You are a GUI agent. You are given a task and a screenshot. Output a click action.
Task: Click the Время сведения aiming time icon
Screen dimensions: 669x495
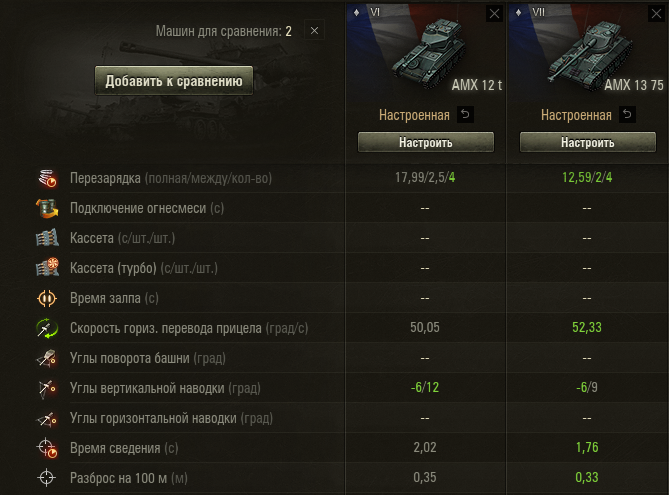tap(47, 448)
